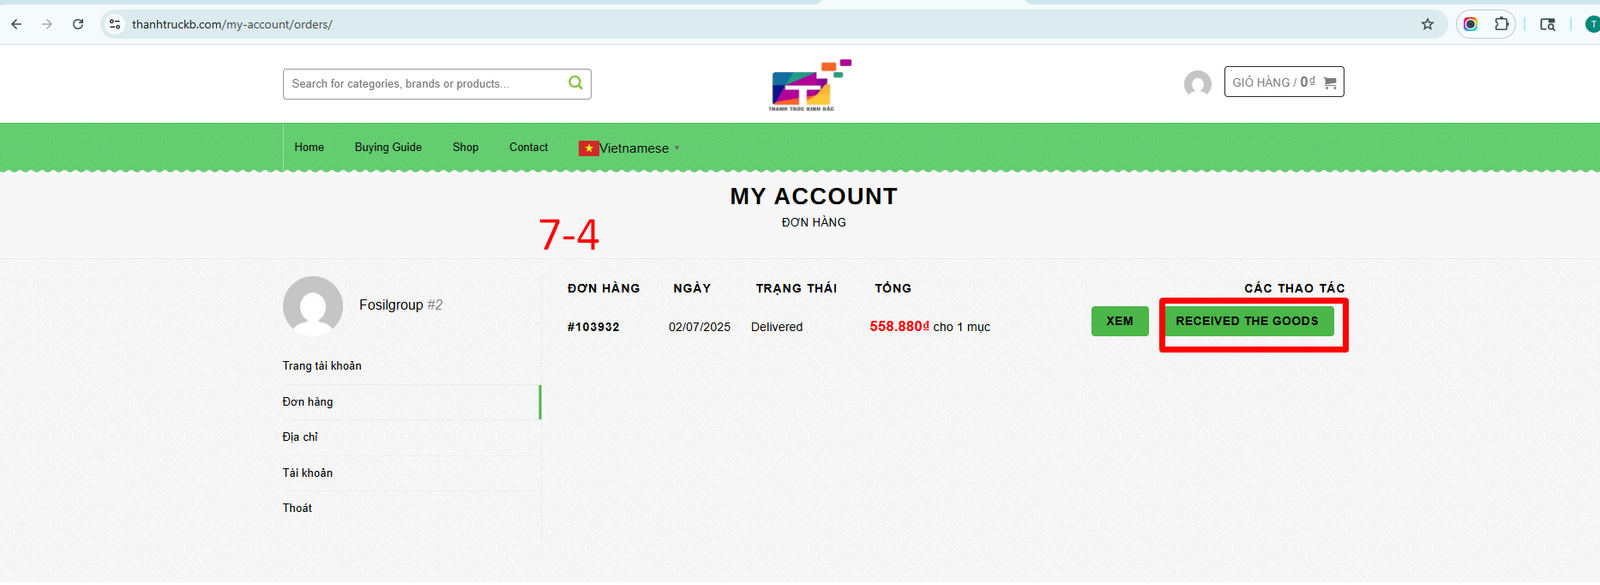The width and height of the screenshot is (1600, 585).
Task: Open the GIỎ HÀNG cart button
Action: click(1284, 82)
